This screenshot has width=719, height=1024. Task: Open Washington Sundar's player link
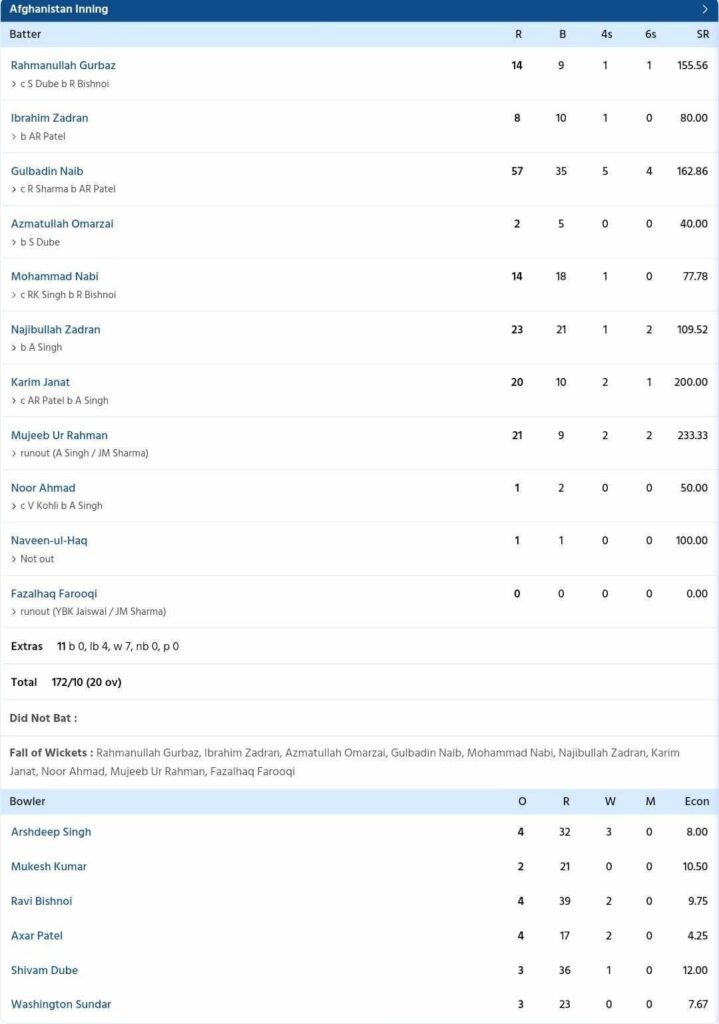click(x=61, y=1004)
